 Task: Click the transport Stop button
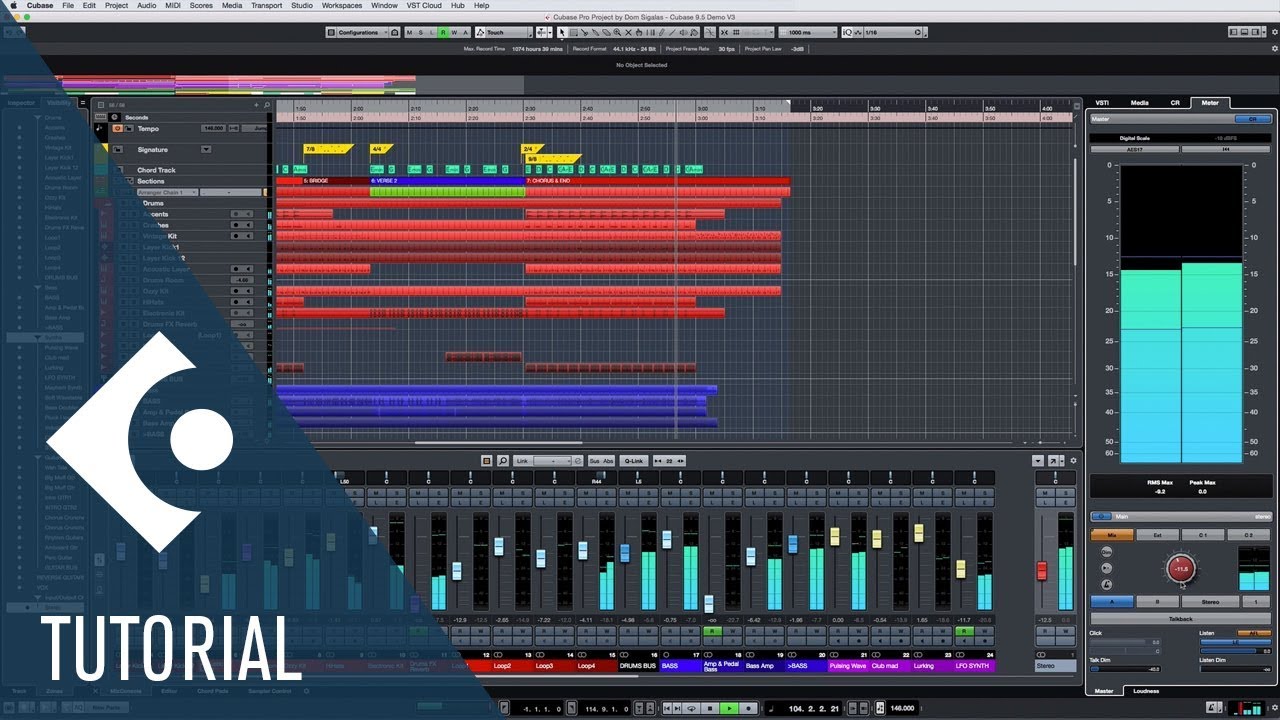pyautogui.click(x=710, y=708)
